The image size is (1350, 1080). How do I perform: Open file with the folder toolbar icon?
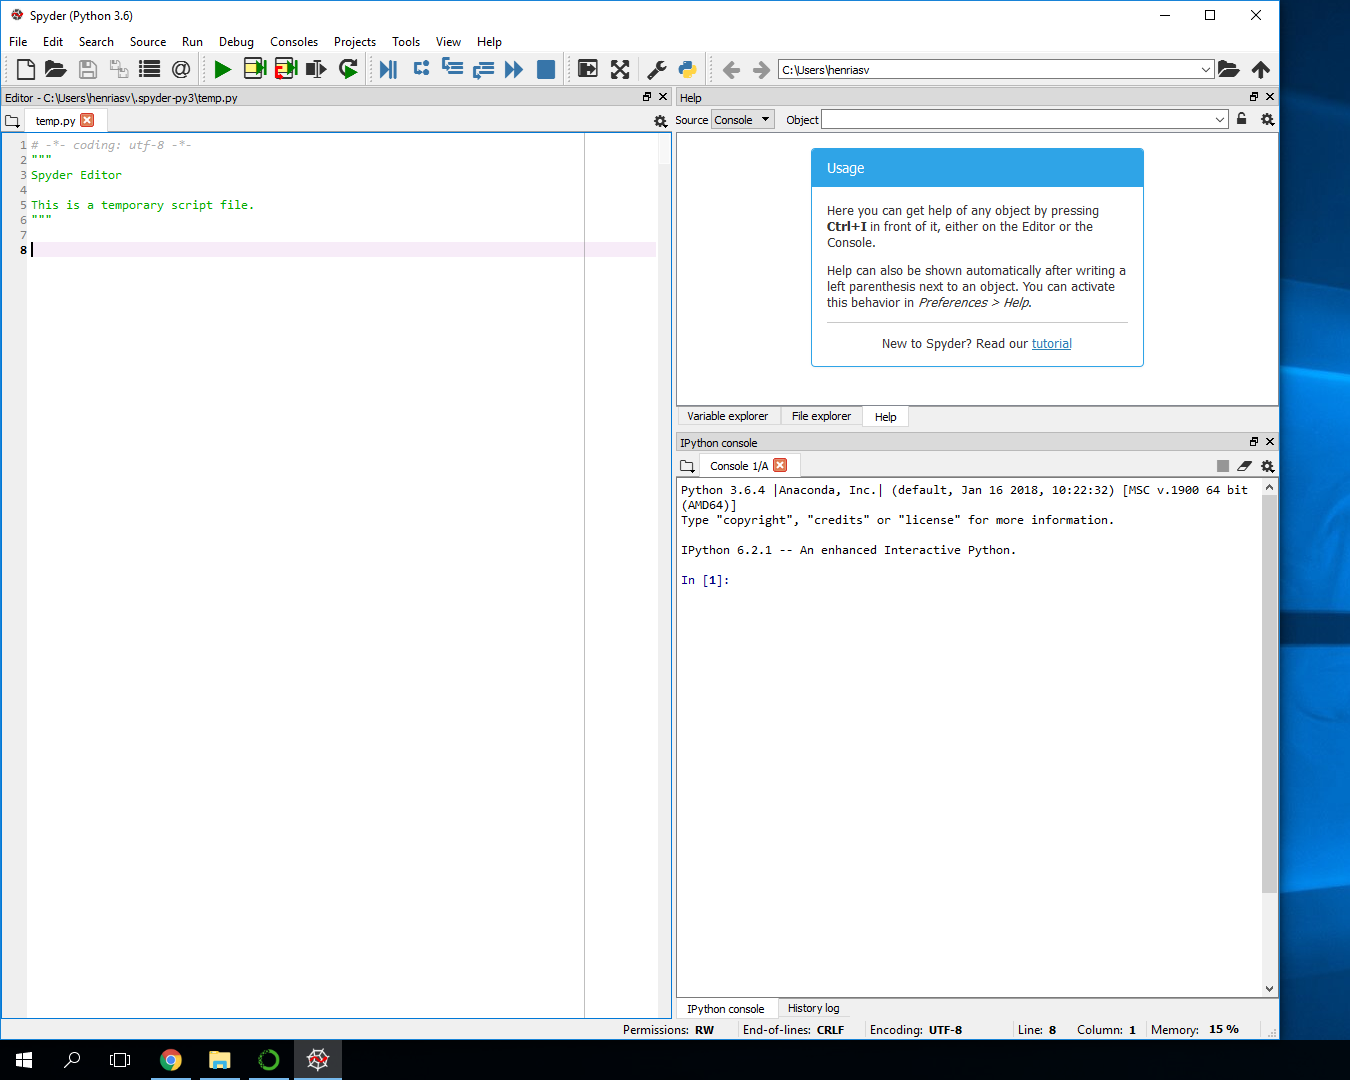click(56, 69)
